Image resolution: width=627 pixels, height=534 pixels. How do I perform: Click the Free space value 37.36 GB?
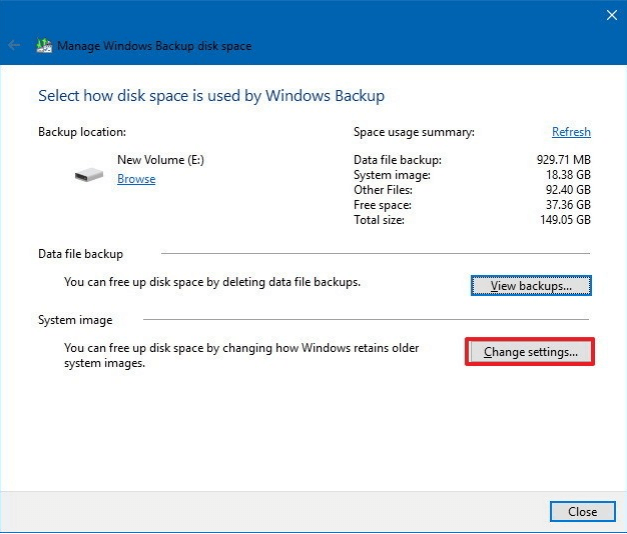[567, 204]
